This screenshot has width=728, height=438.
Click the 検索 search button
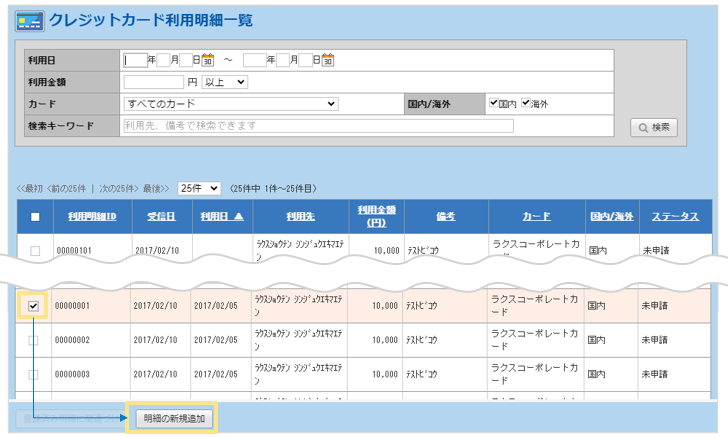(x=654, y=128)
